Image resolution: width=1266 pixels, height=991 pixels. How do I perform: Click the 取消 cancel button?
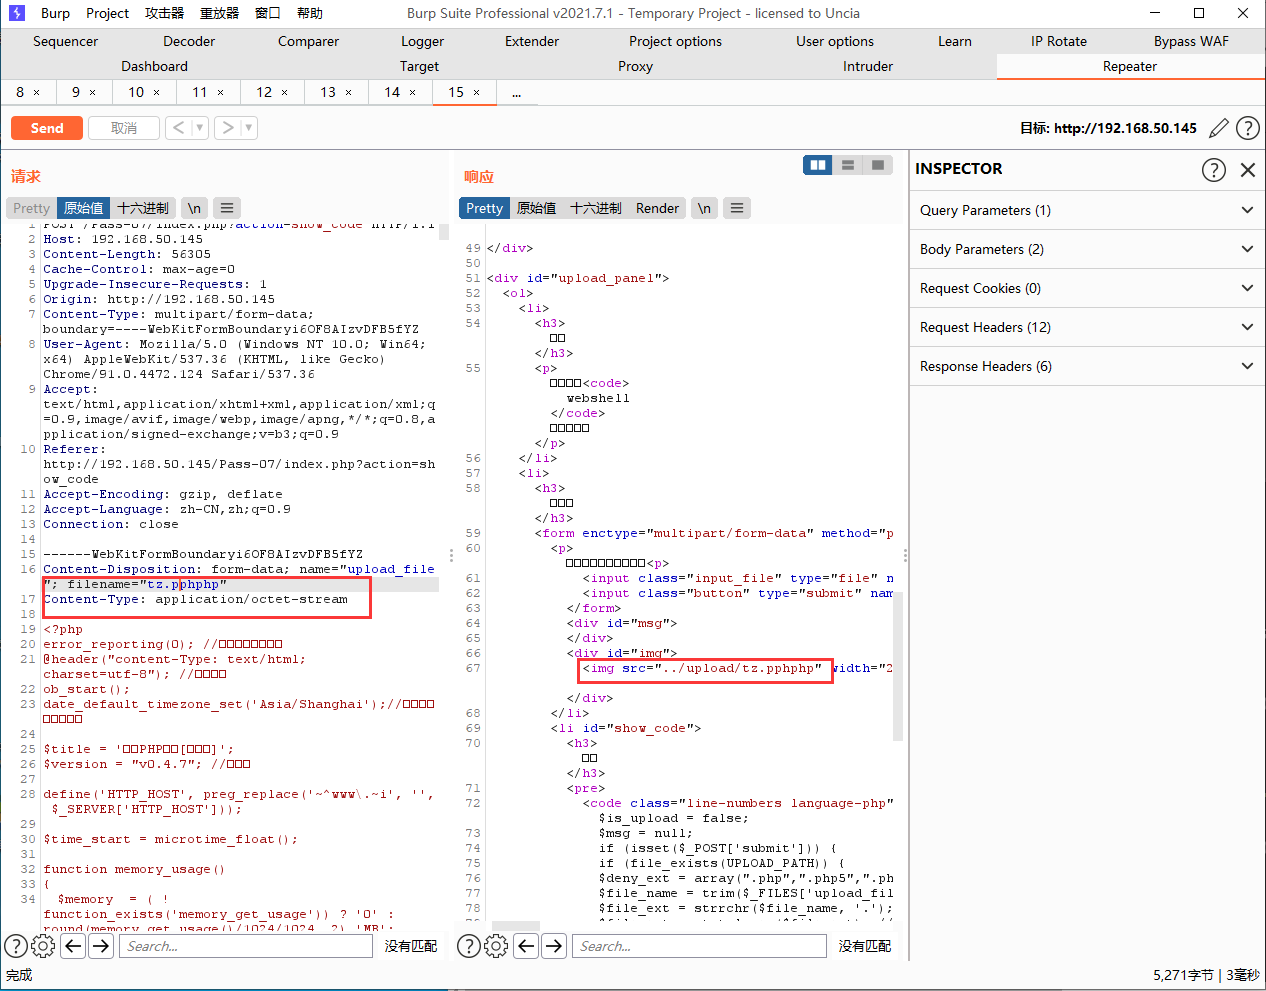124,128
